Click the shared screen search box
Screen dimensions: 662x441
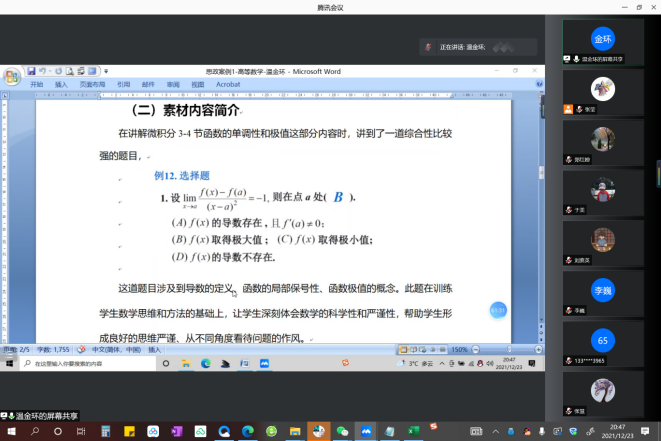[x=78, y=364]
